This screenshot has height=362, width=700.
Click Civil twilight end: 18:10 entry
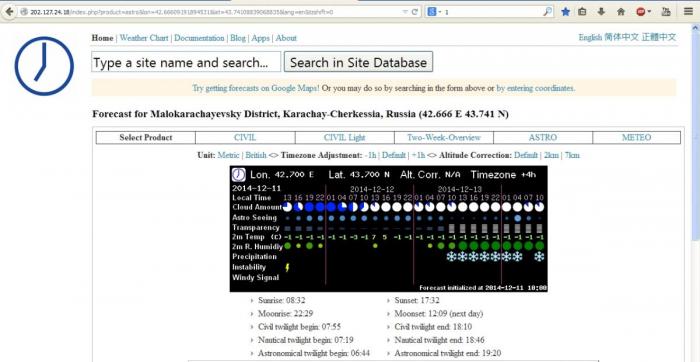pos(433,327)
